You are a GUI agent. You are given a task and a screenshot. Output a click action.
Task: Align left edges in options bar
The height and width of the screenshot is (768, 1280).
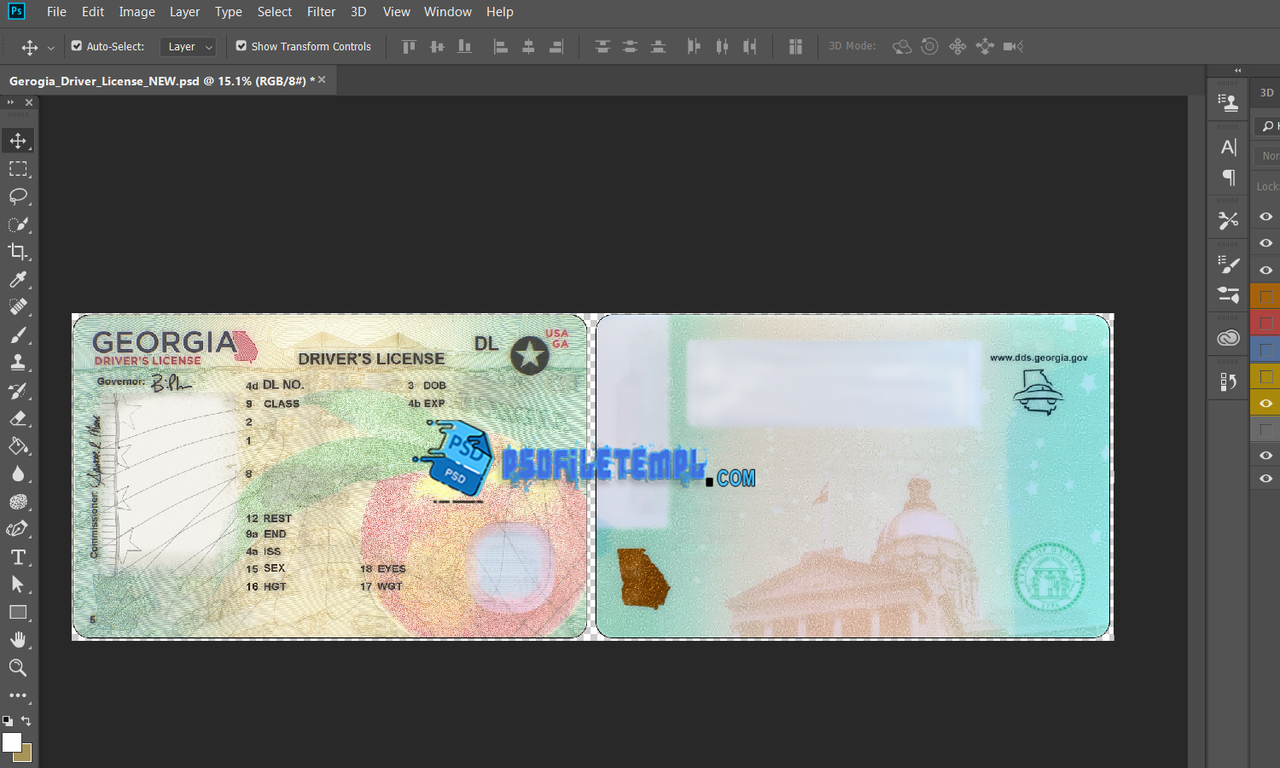(x=501, y=46)
